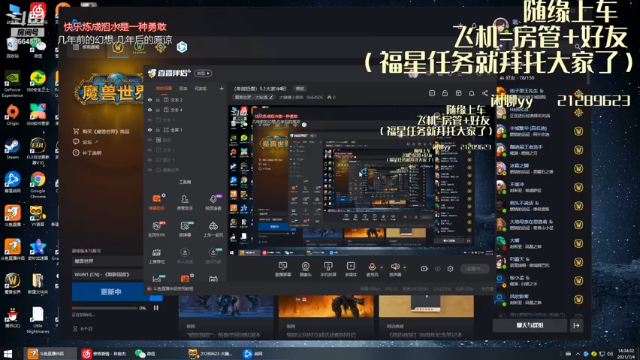Click the exit arrow icon beside 聊天与群组
This screenshot has height=360, width=640.
576,325
